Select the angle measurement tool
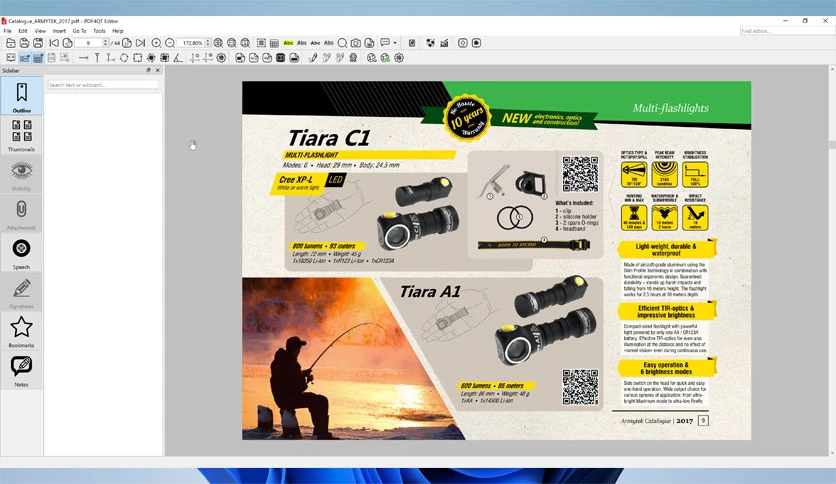This screenshot has width=836, height=484. pos(178,58)
